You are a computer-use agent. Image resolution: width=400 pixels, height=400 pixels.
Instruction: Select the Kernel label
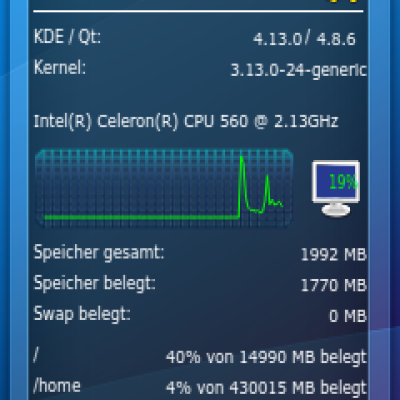(x=60, y=67)
